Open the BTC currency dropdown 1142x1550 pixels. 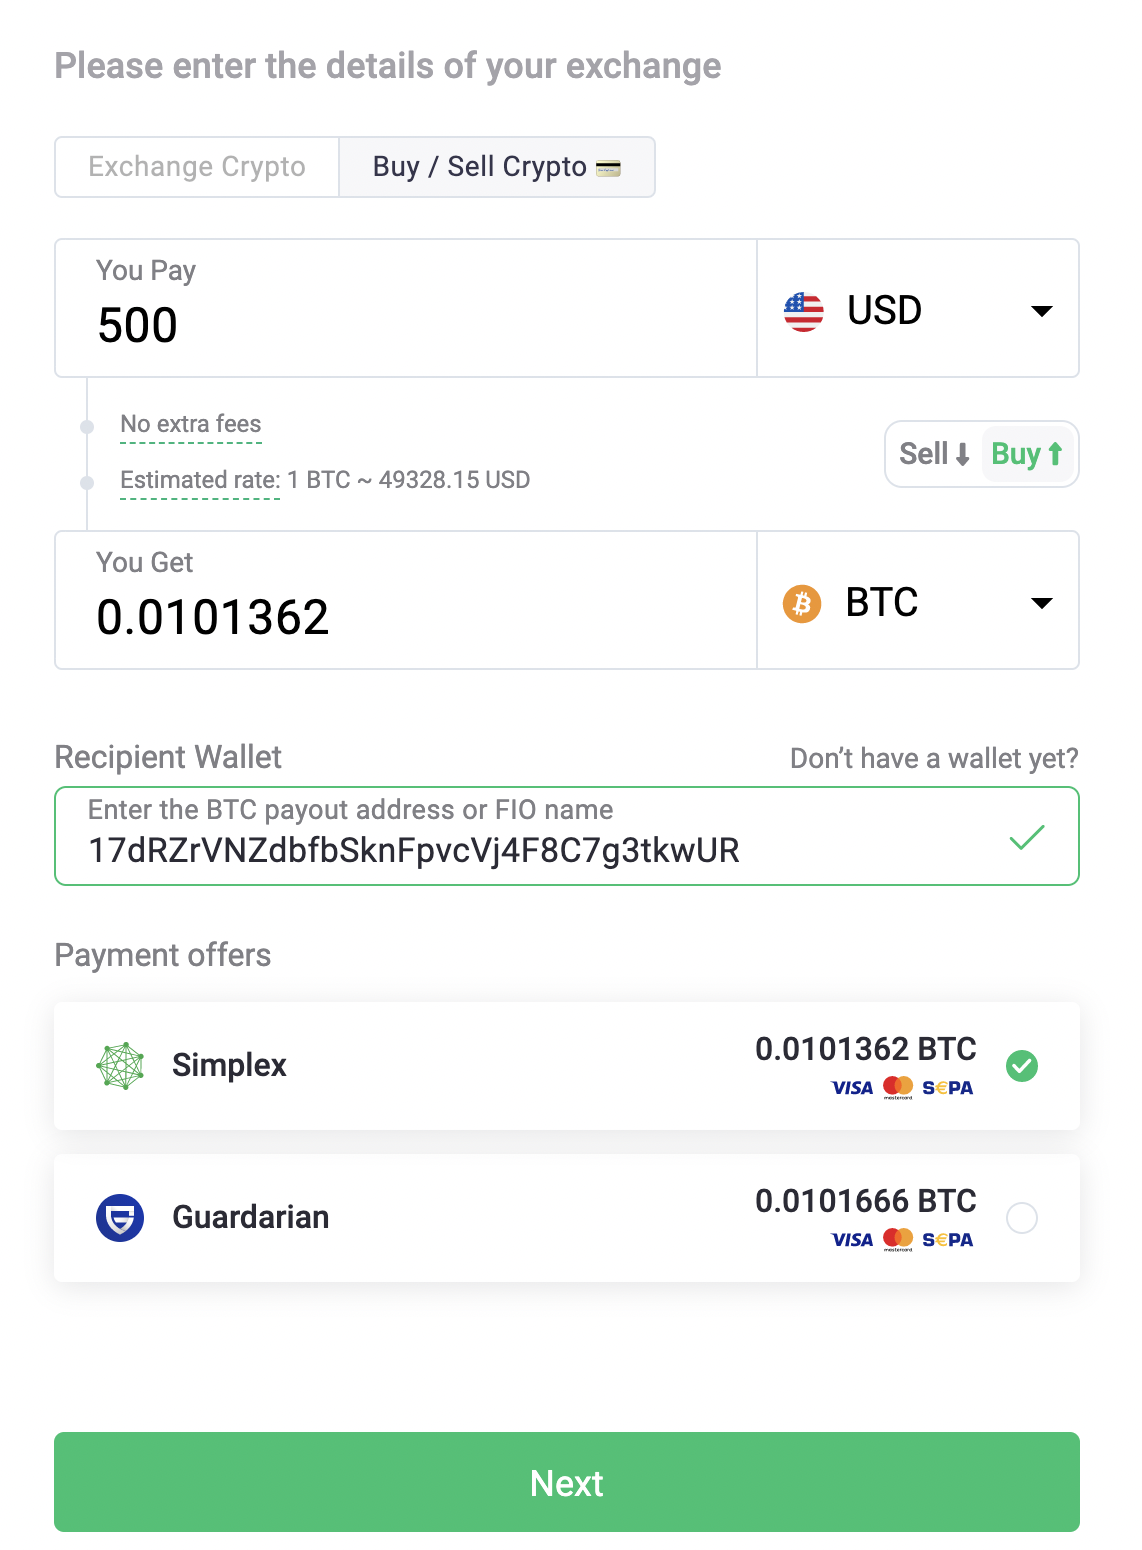coord(918,601)
